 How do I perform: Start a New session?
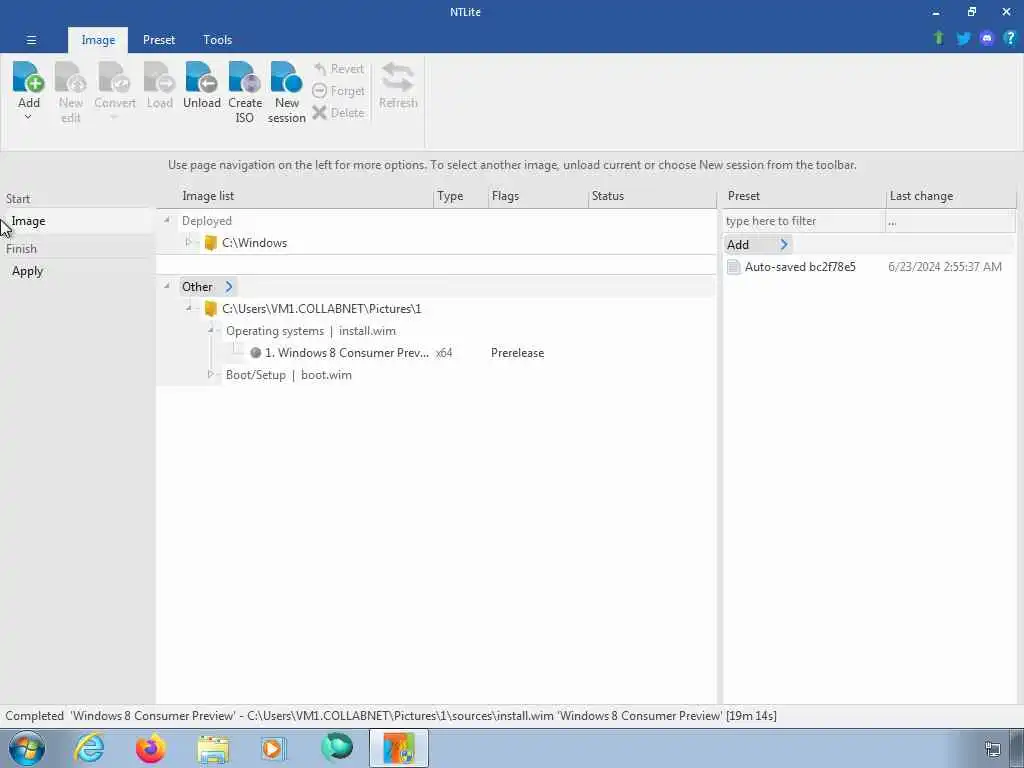pos(287,92)
